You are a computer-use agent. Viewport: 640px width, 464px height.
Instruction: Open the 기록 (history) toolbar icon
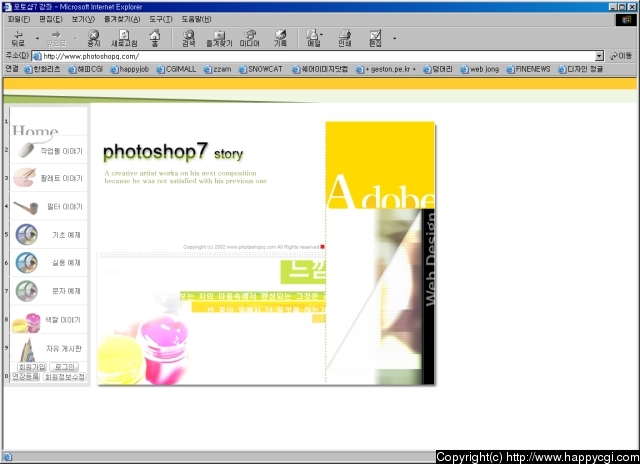click(280, 38)
